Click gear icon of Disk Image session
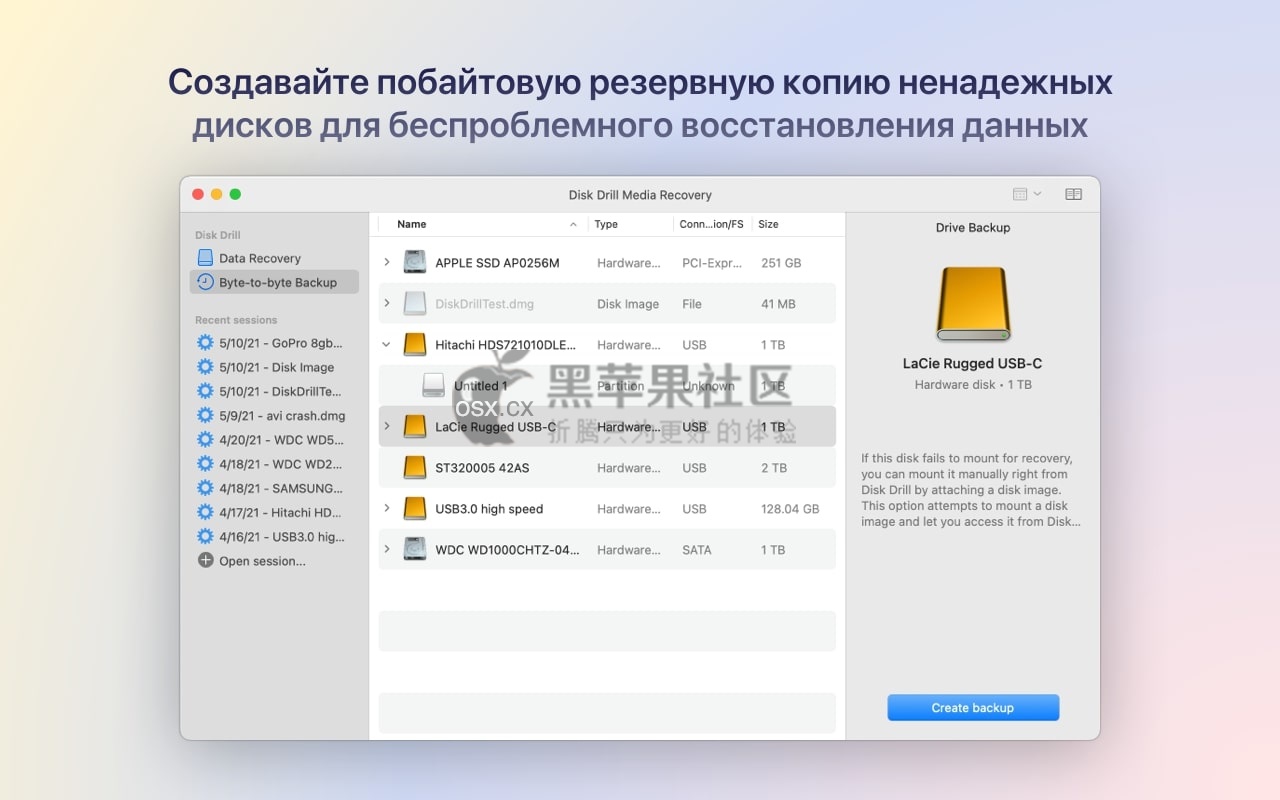This screenshot has width=1280, height=800. [205, 367]
